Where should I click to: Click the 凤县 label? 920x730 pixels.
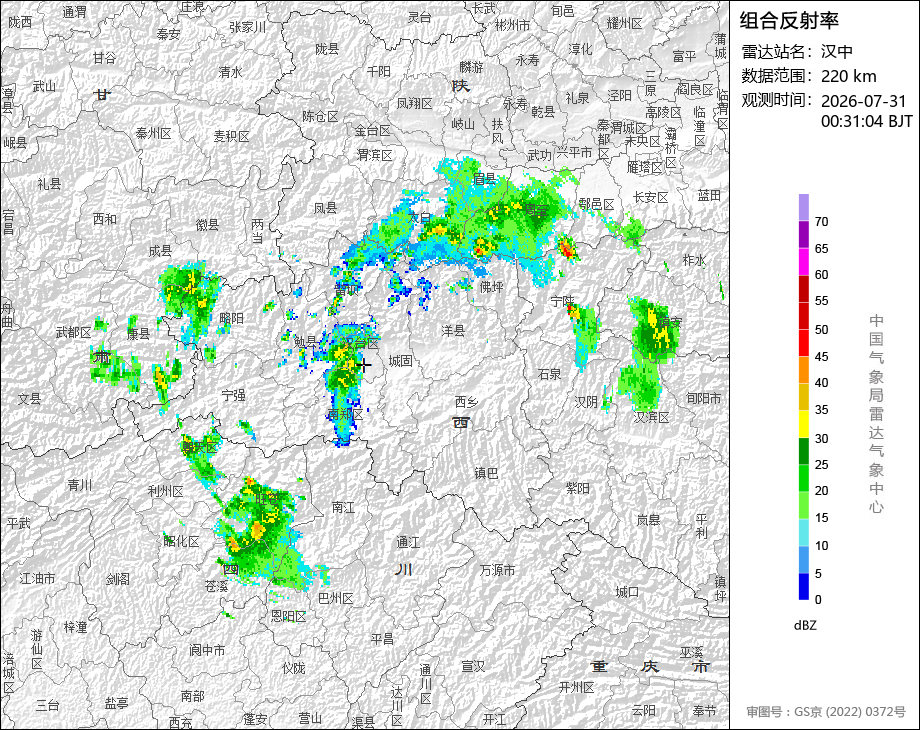(x=326, y=208)
